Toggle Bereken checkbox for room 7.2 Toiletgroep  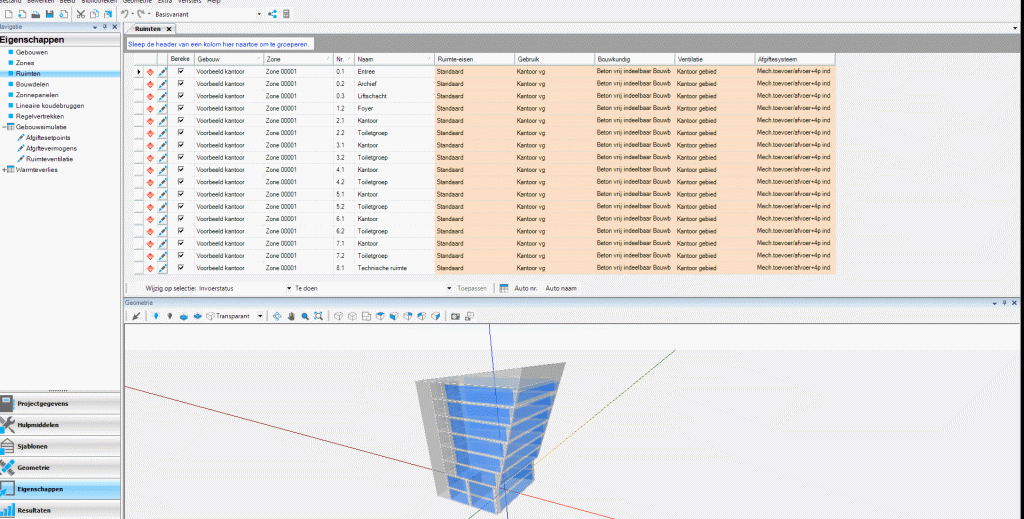[x=181, y=256]
